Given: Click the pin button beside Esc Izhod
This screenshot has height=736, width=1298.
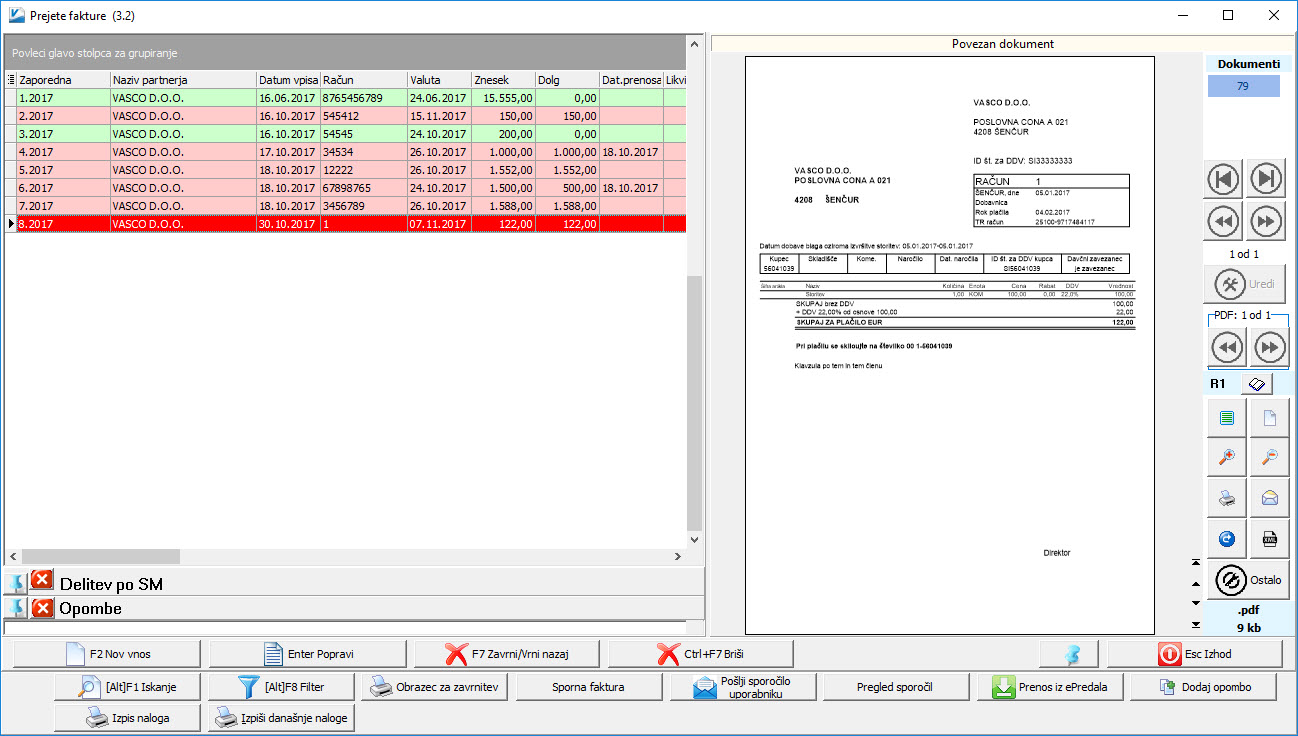Looking at the screenshot, I should pyautogui.click(x=1069, y=654).
